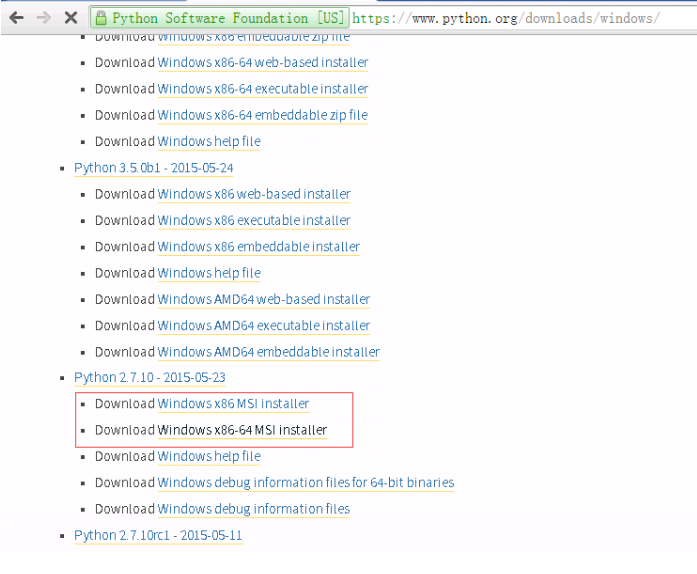
Task: Click the browser back arrow
Action: coord(16,18)
